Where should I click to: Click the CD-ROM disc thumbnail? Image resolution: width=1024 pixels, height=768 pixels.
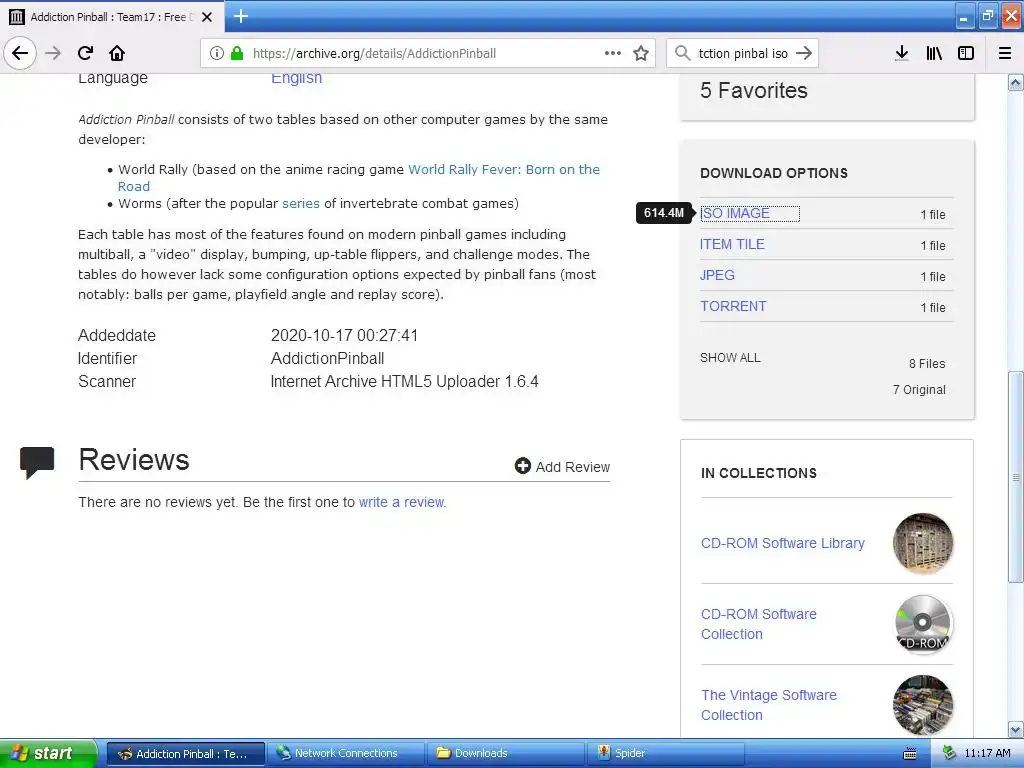click(923, 624)
